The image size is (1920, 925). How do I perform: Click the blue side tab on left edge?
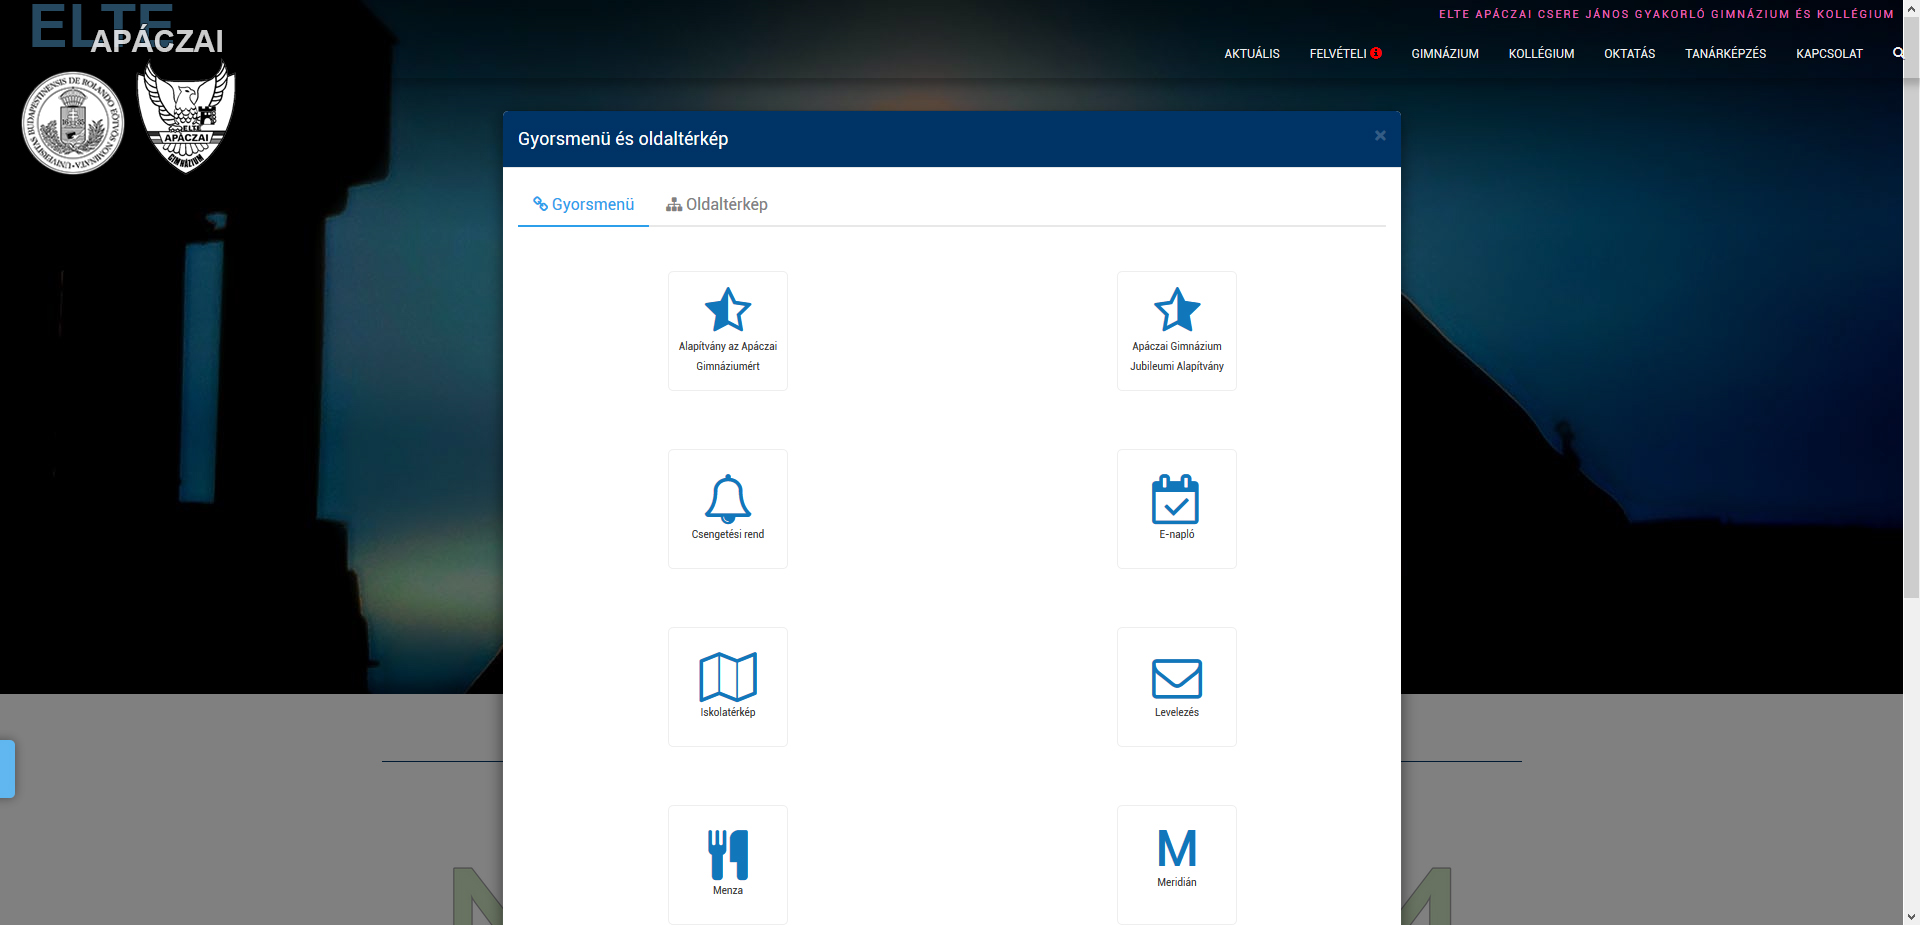(x=7, y=768)
